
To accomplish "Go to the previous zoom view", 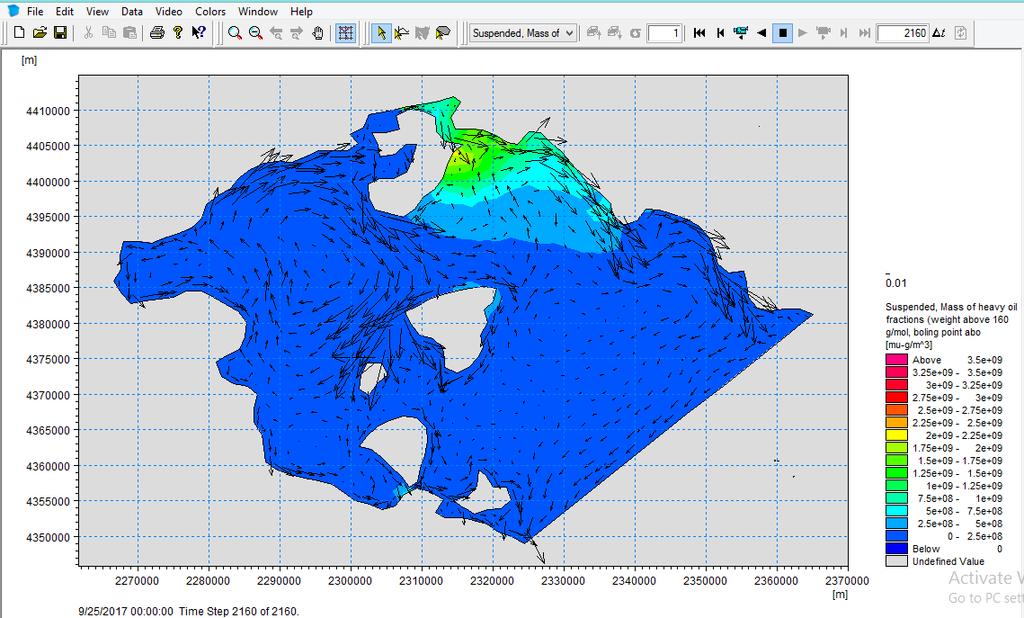I will [x=276, y=33].
